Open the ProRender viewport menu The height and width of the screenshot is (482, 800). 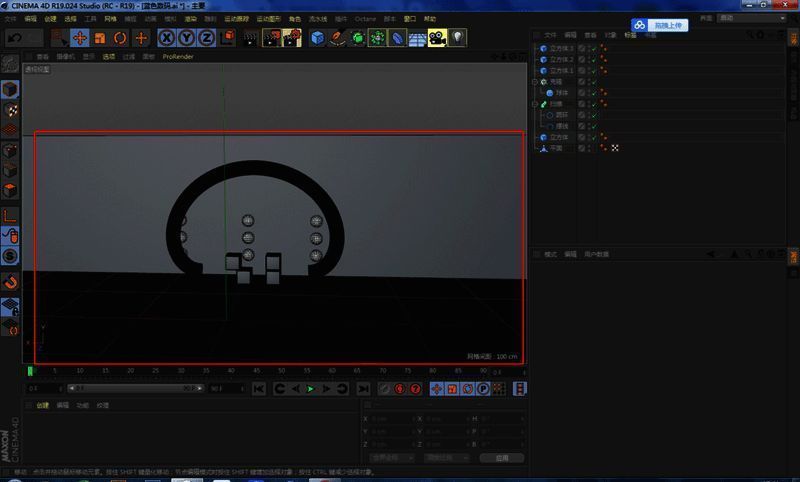pyautogui.click(x=178, y=57)
